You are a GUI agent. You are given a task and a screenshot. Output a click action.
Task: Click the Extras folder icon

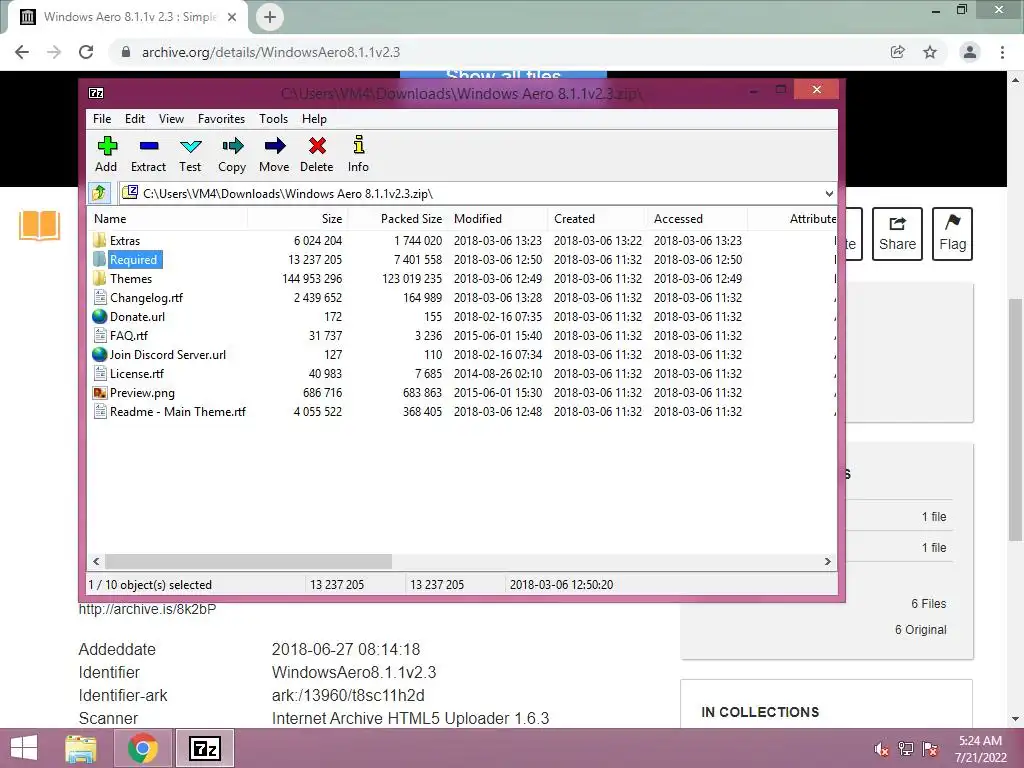[x=100, y=240]
